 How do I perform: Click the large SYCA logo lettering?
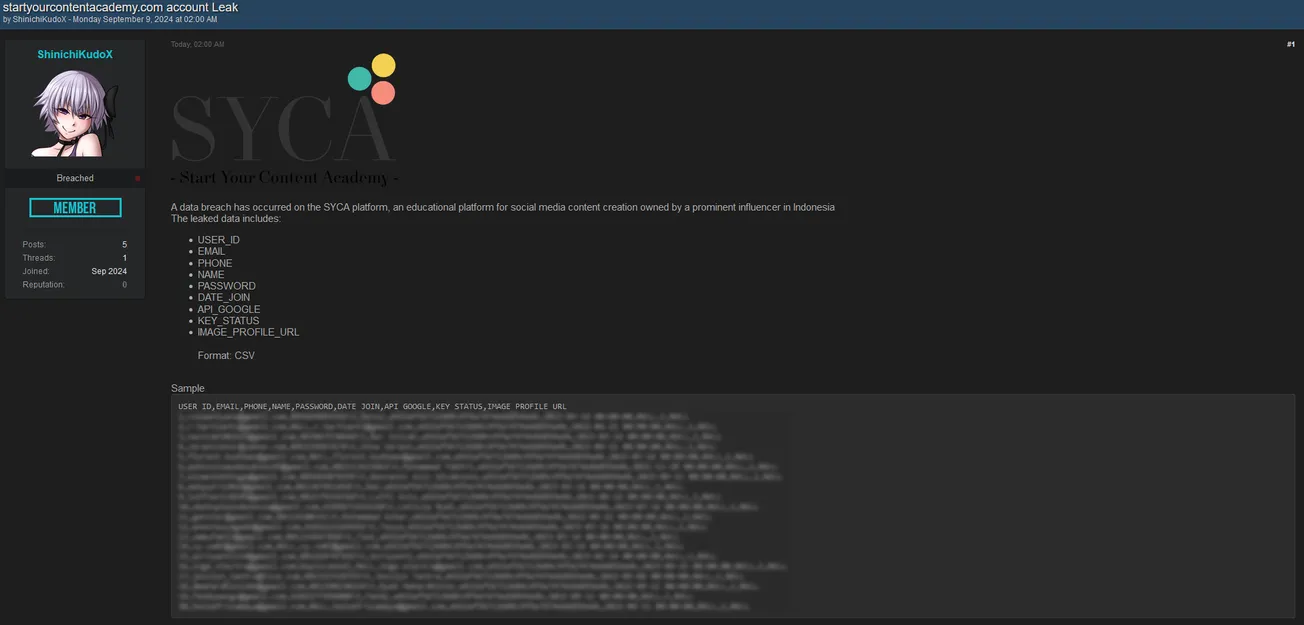pos(278,128)
